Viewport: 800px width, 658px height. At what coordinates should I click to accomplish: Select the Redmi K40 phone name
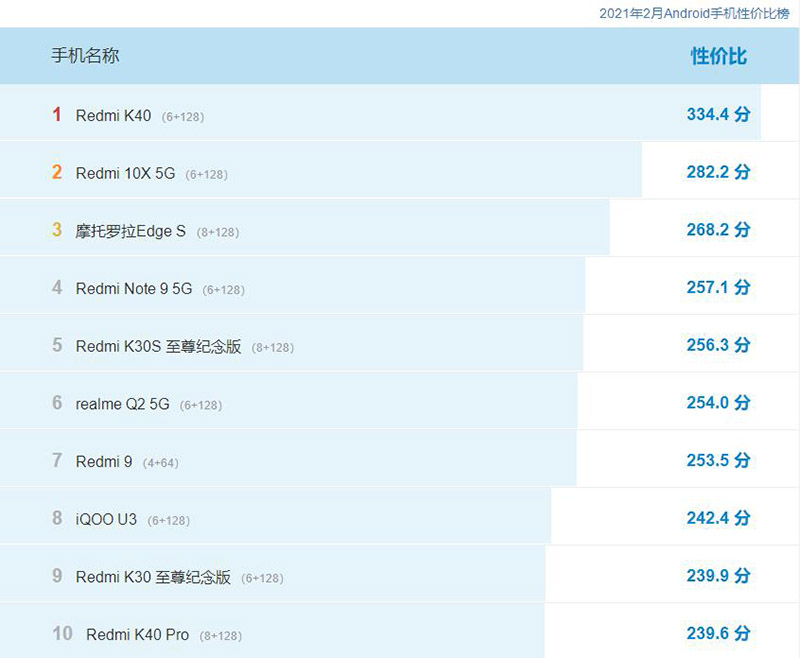(x=113, y=116)
